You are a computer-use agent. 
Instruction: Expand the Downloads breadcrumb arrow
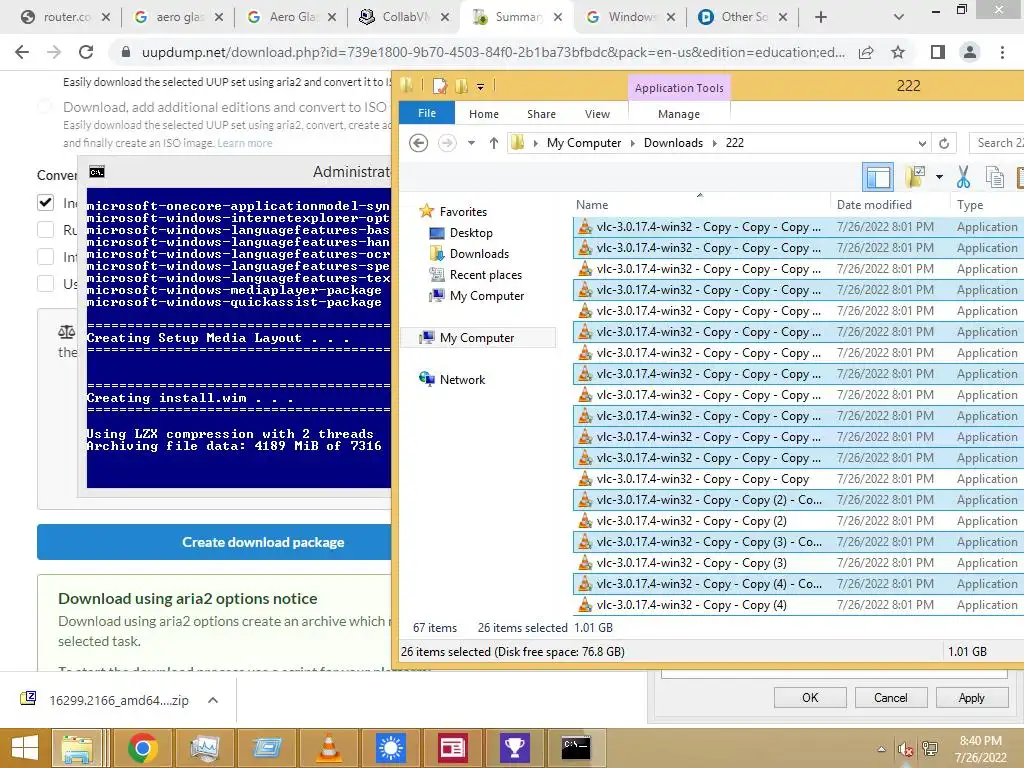click(x=714, y=143)
